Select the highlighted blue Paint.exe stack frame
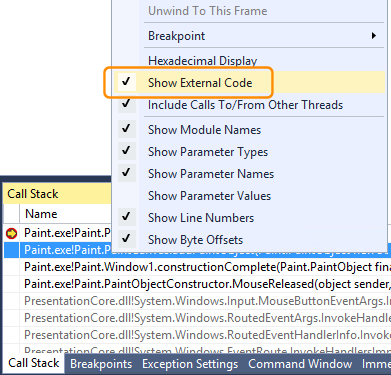 coord(67,250)
